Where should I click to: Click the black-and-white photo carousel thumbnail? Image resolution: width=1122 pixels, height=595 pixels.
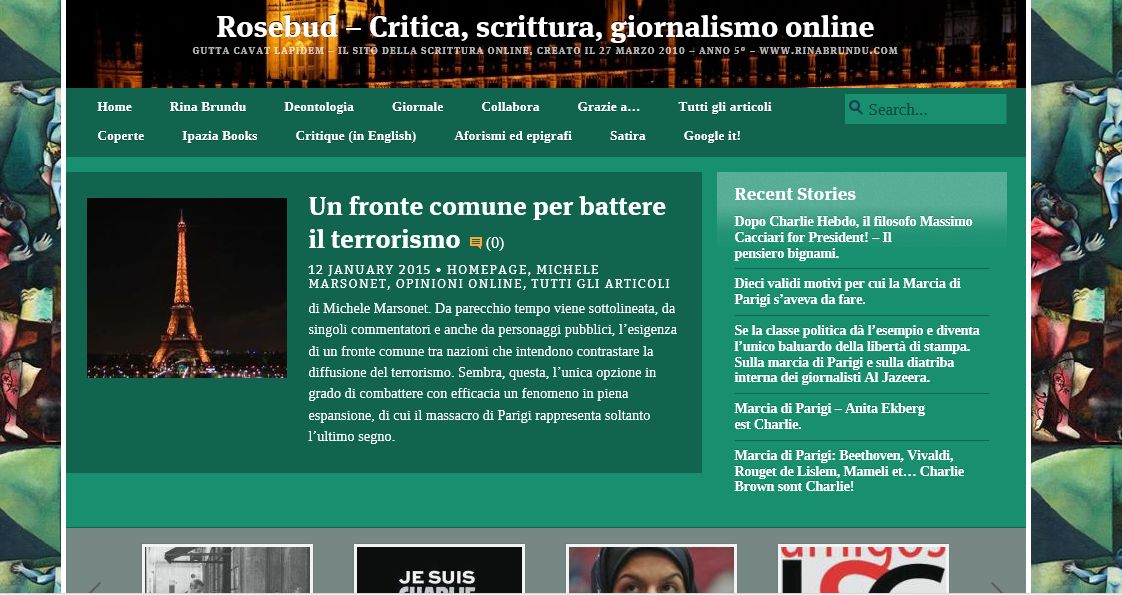227,569
